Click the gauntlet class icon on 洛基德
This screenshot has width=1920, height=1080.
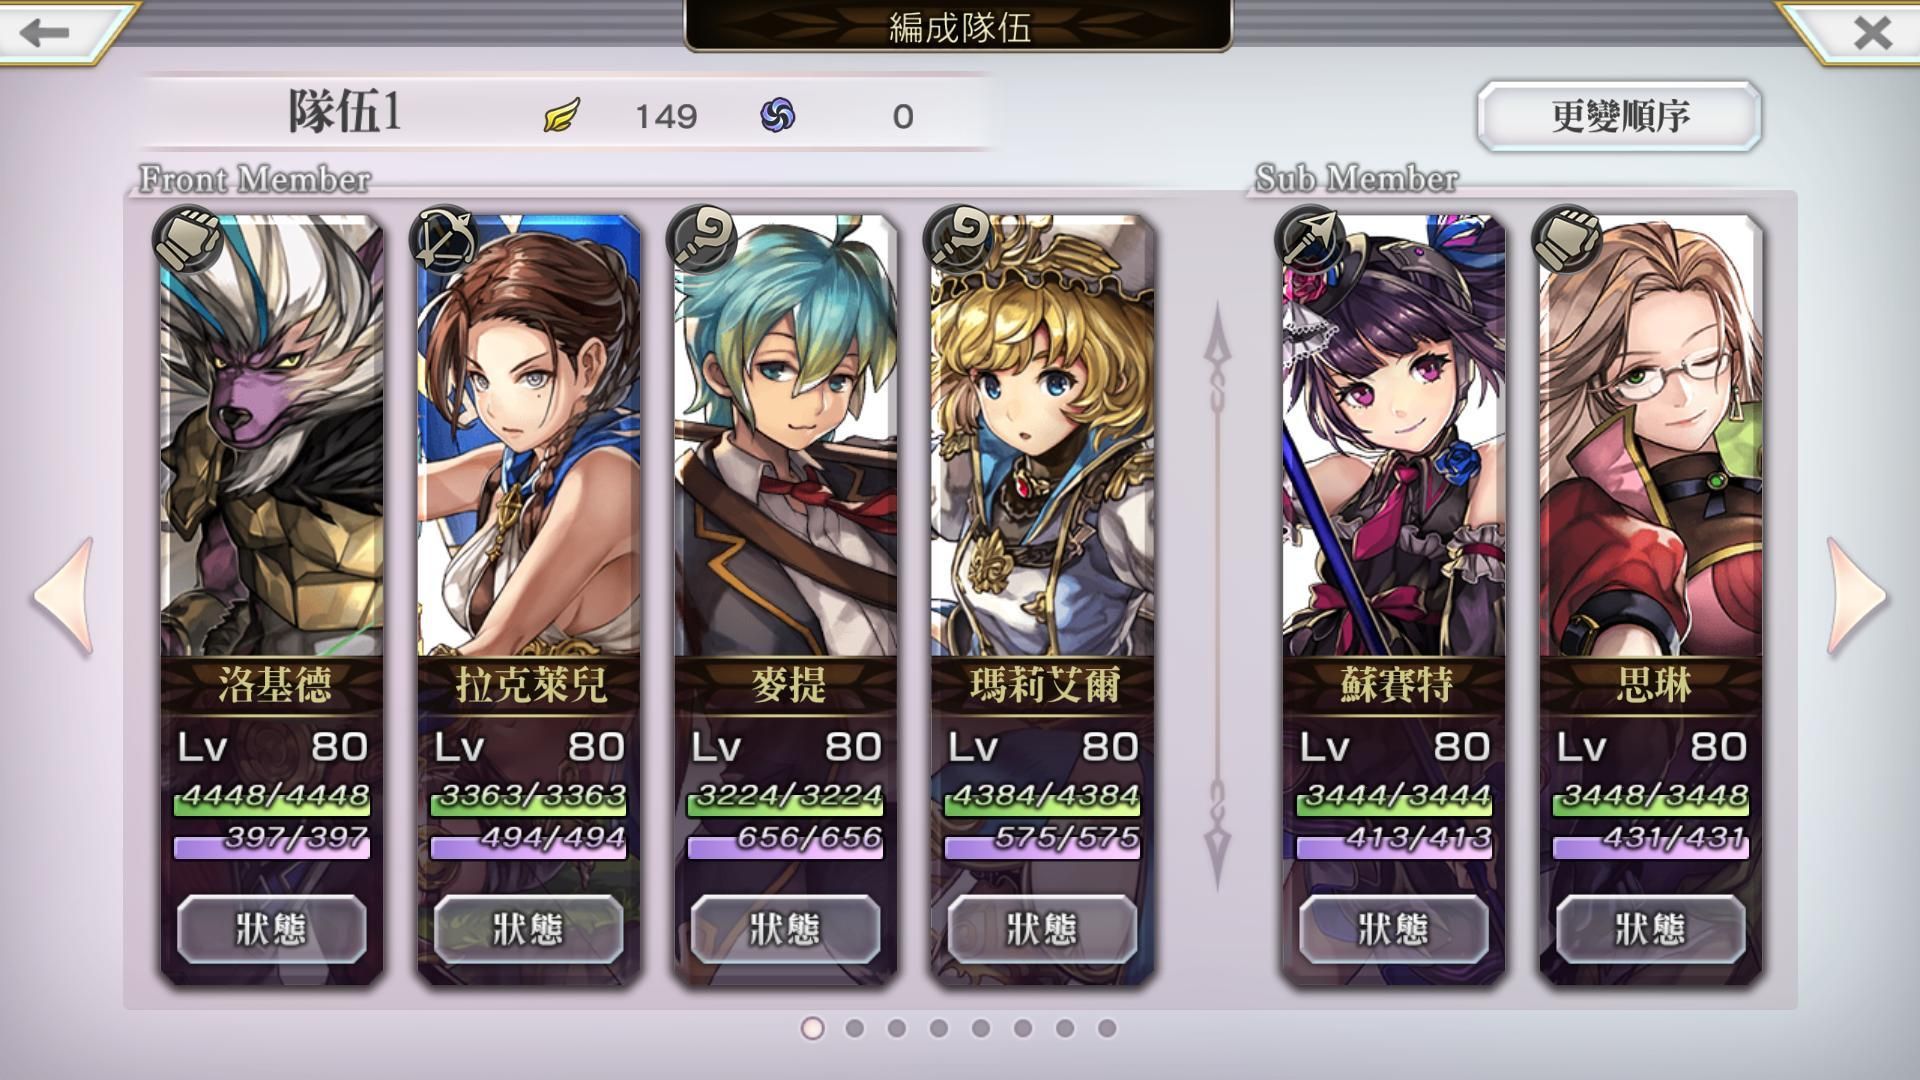point(187,240)
